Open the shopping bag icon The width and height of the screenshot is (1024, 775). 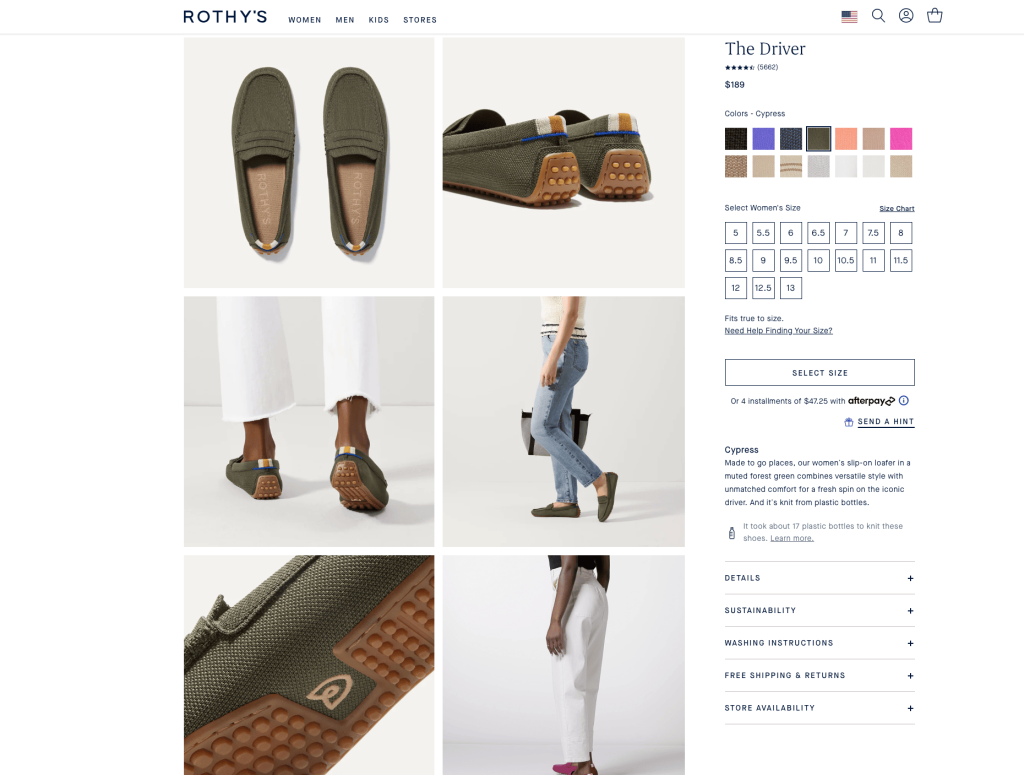[x=934, y=16]
